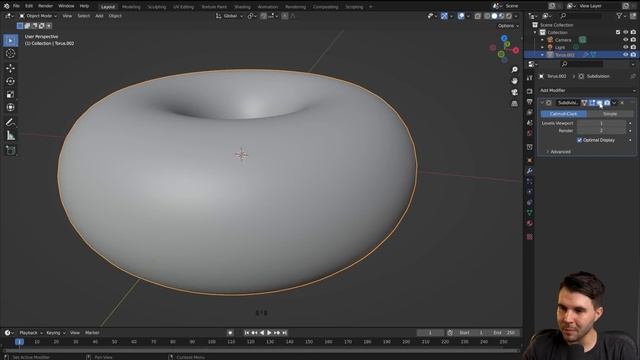This screenshot has width=640, height=360.
Task: Select Simple subdivision type
Action: [x=610, y=114]
